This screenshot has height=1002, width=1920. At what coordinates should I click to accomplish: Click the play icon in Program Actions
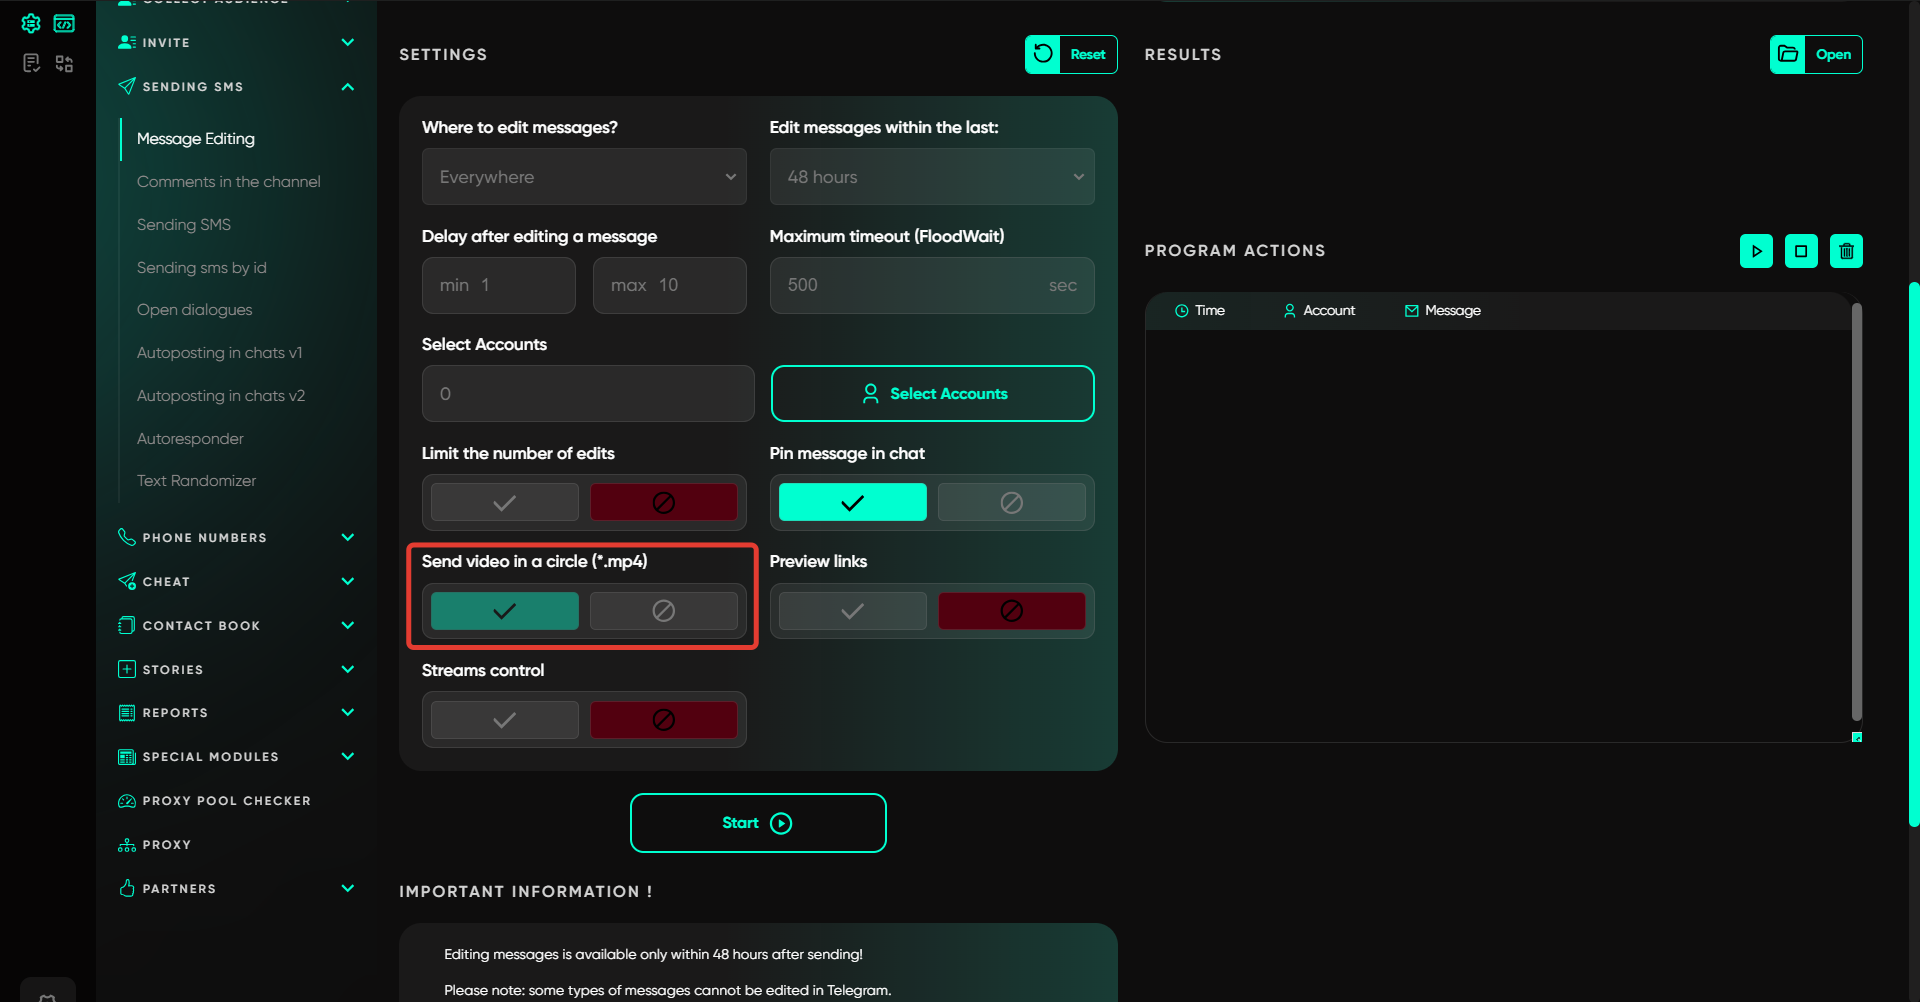tap(1756, 251)
